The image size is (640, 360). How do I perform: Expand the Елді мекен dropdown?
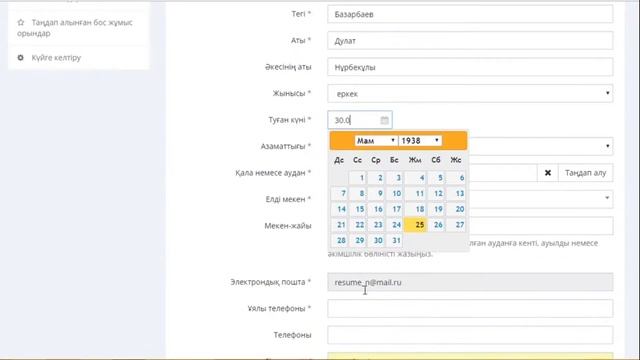[607, 199]
